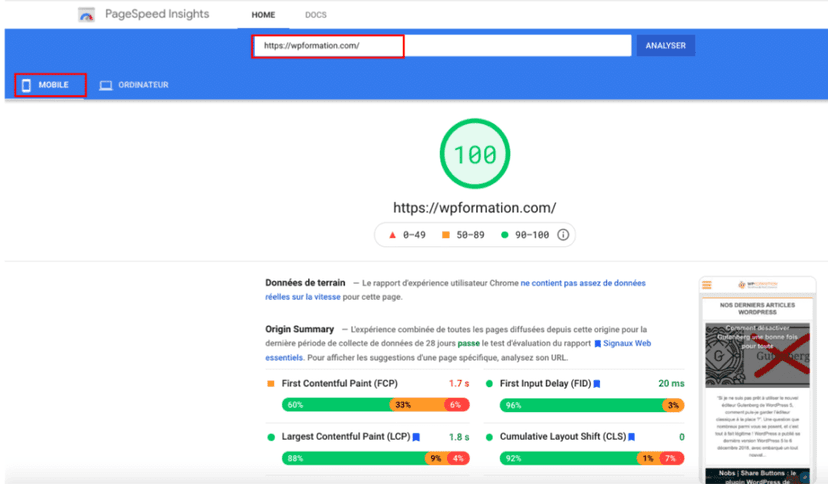Screen dimensions: 828x484
Task: Click the bookmark icon beside Cumulative Layout Shift
Action: point(631,437)
